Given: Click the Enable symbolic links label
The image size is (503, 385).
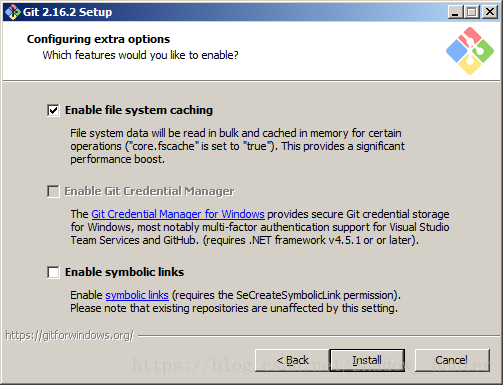Looking at the screenshot, I should pos(124,272).
